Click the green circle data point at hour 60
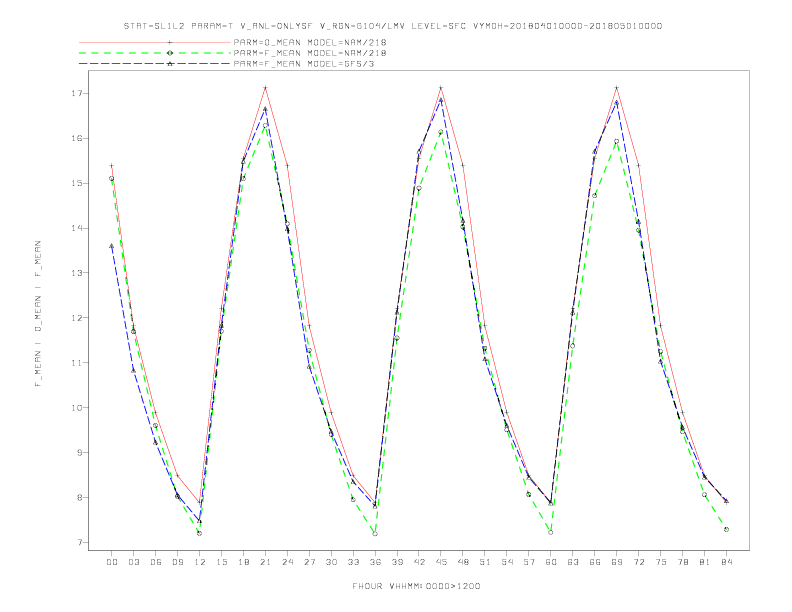Image resolution: width=792 pixels, height=612 pixels. tap(551, 532)
